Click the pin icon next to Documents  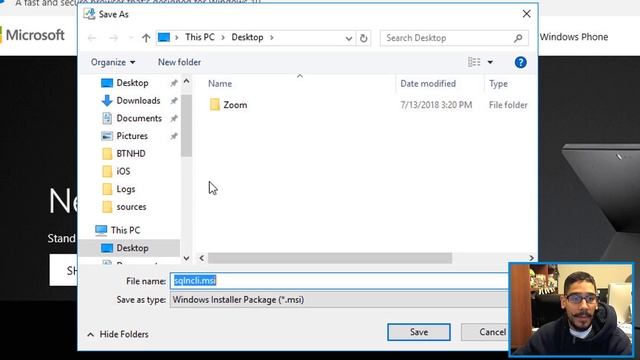(x=174, y=118)
